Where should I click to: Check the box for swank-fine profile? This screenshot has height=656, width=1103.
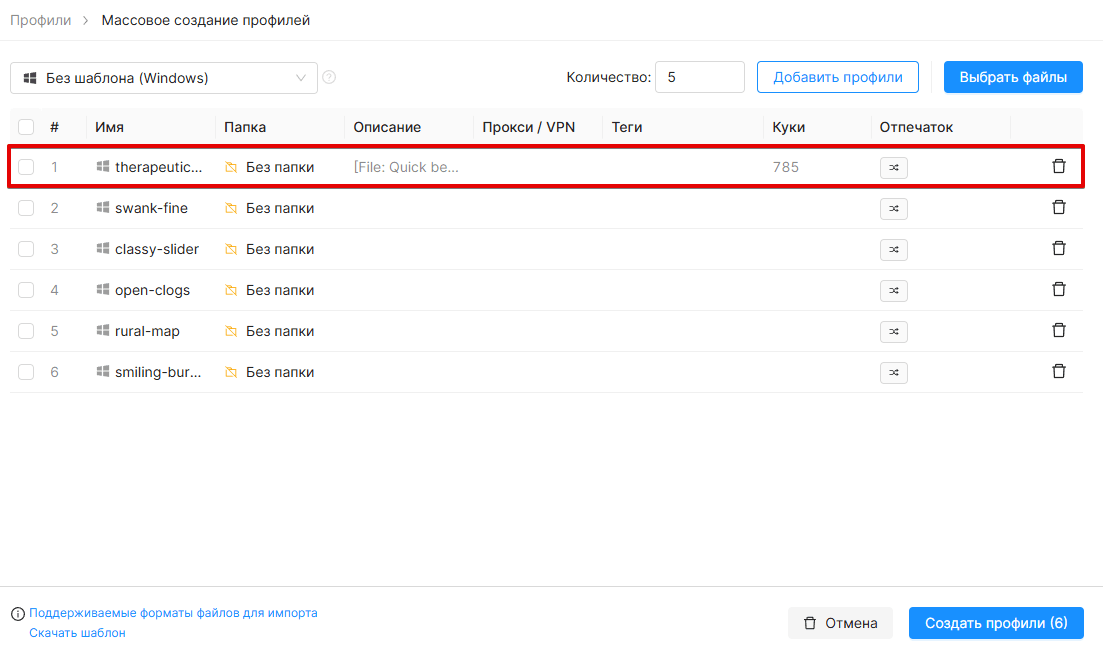26,208
